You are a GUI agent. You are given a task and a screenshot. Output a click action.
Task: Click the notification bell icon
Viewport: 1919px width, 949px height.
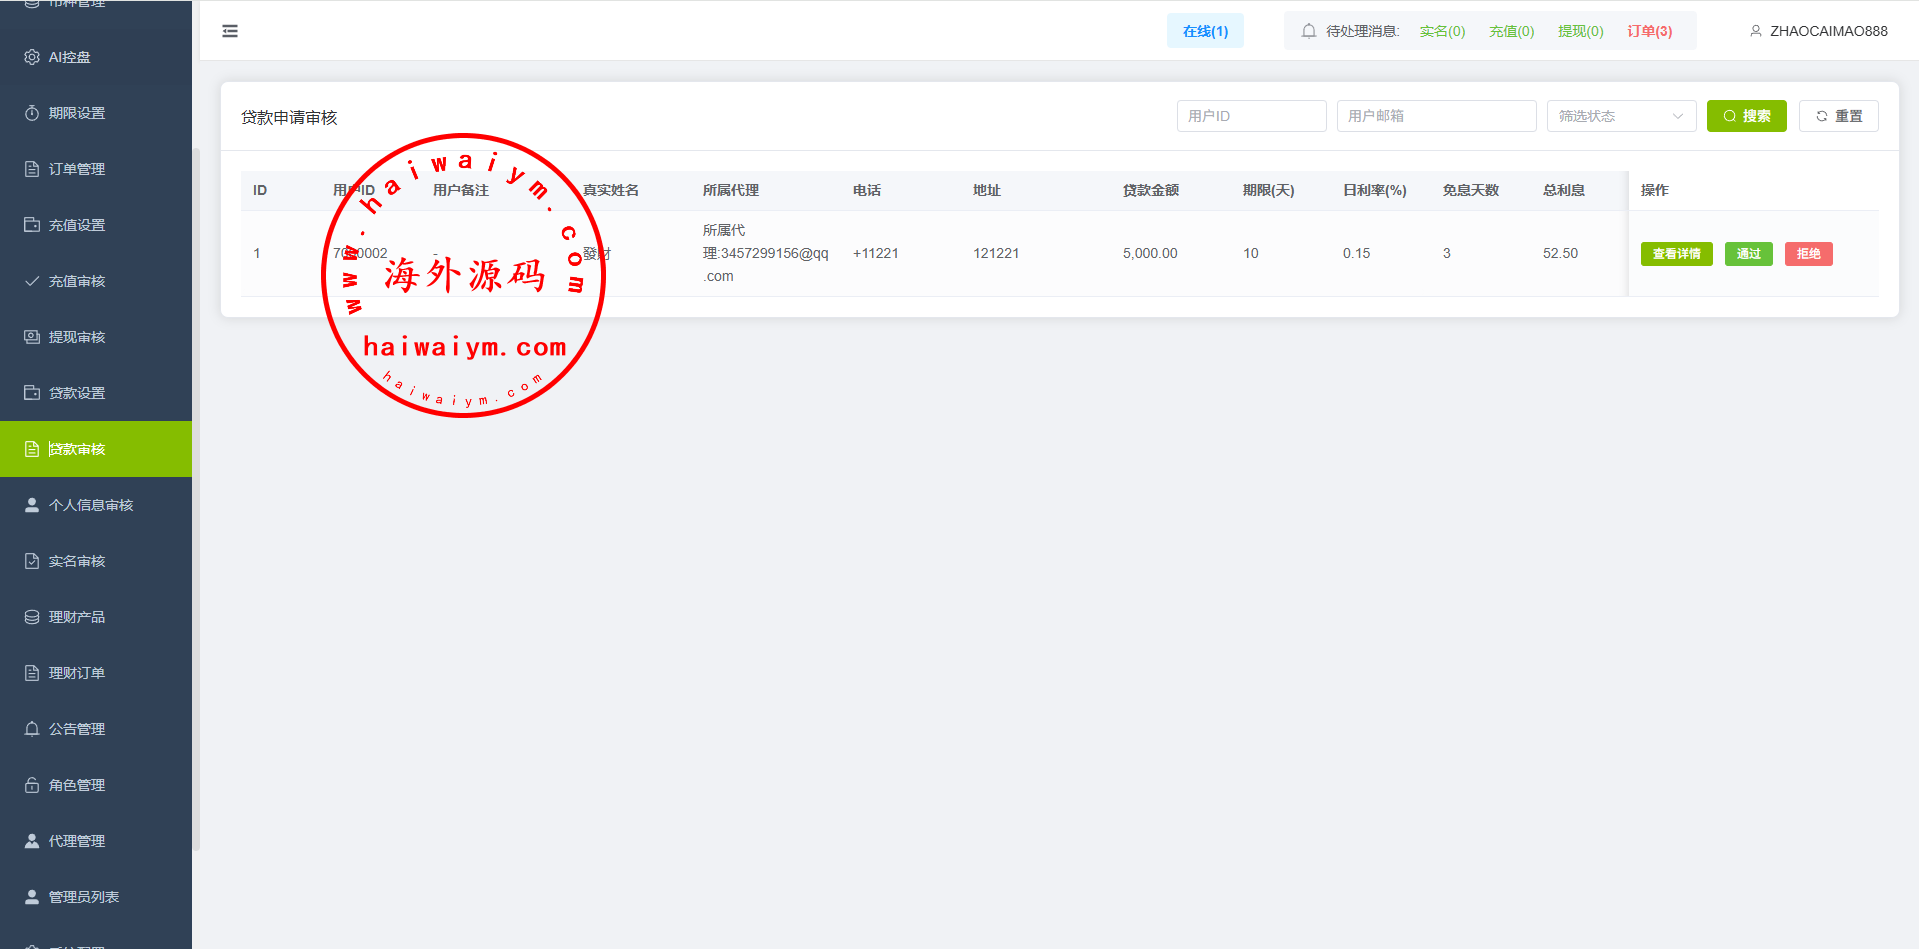[x=1308, y=31]
